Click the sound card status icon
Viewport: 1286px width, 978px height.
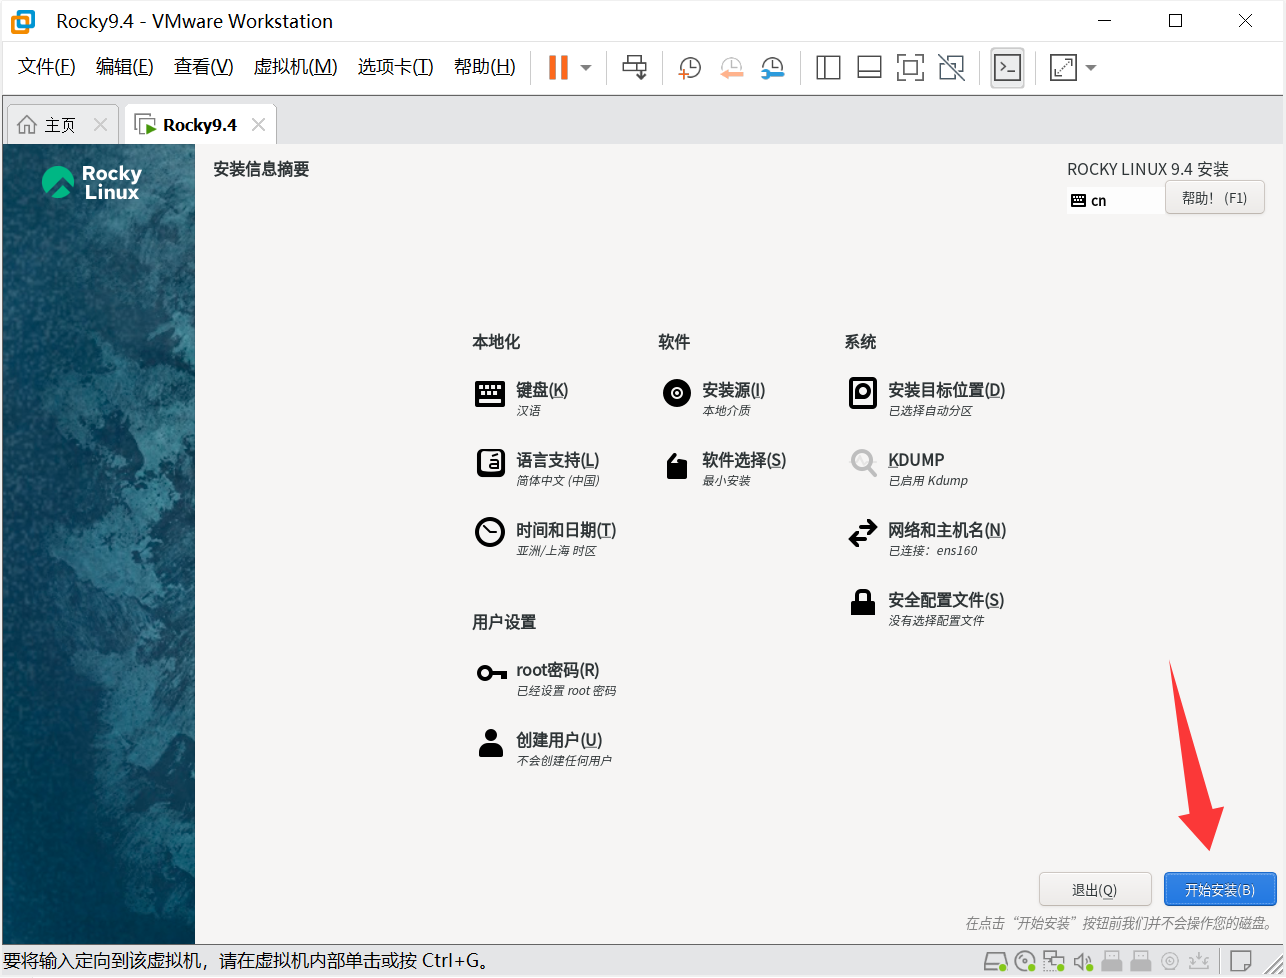[x=1083, y=962]
